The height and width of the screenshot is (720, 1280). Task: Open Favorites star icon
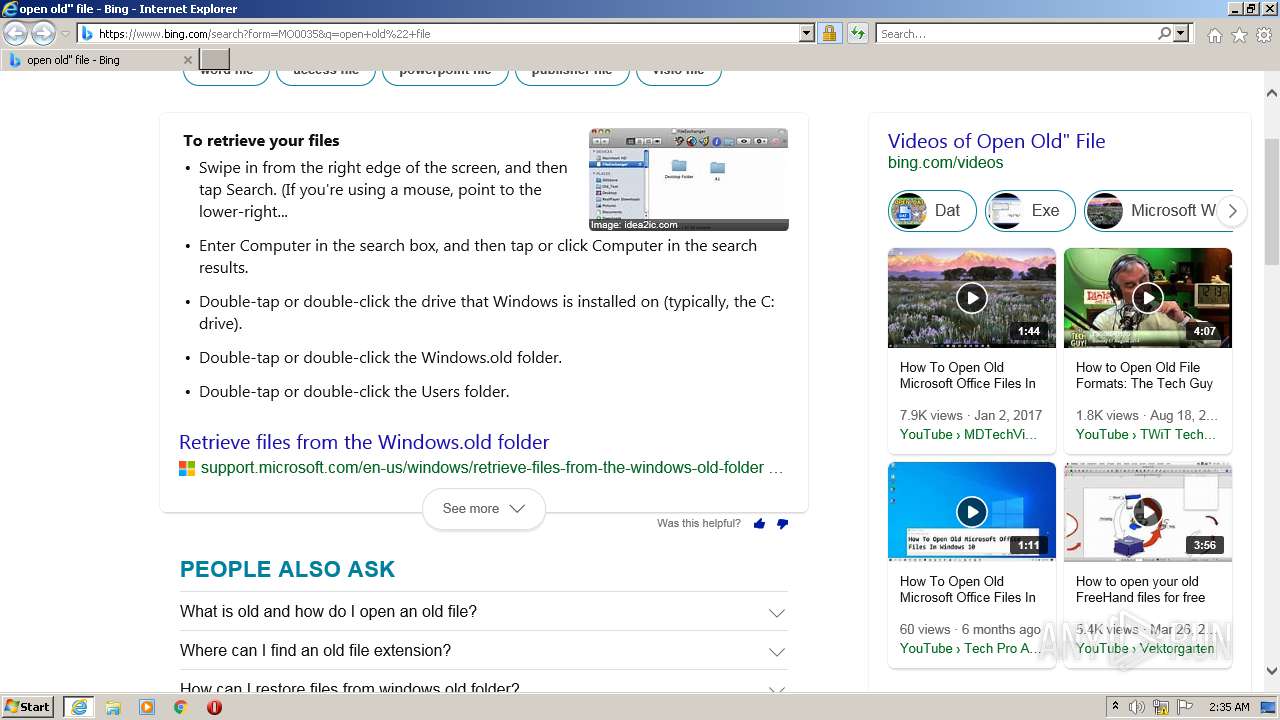(1239, 35)
